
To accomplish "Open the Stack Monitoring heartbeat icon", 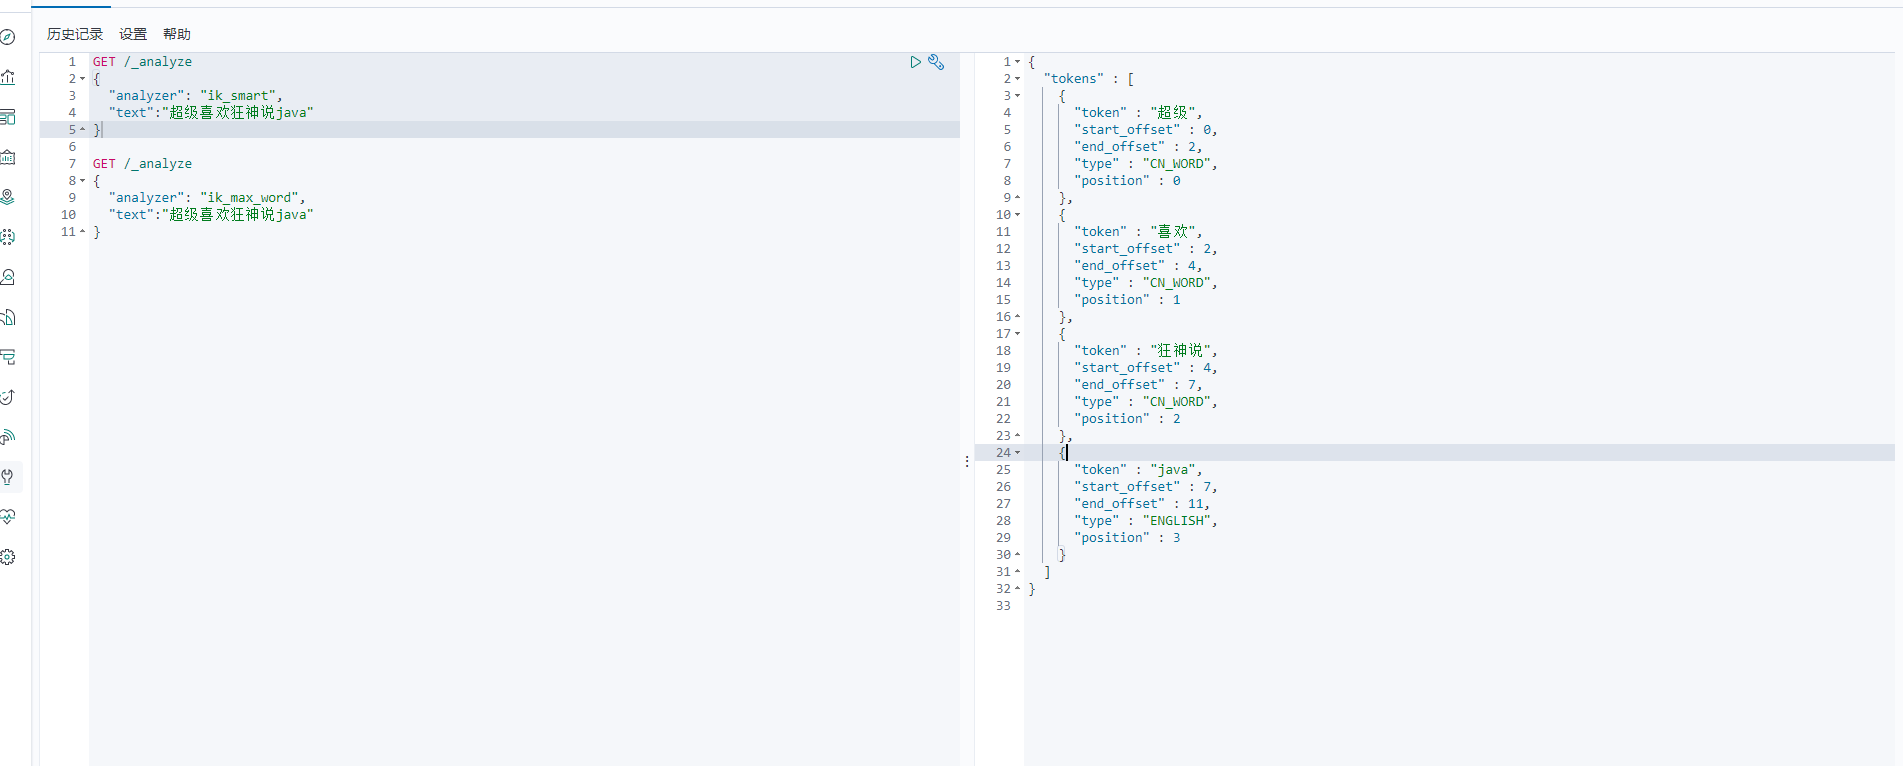I will [x=8, y=517].
